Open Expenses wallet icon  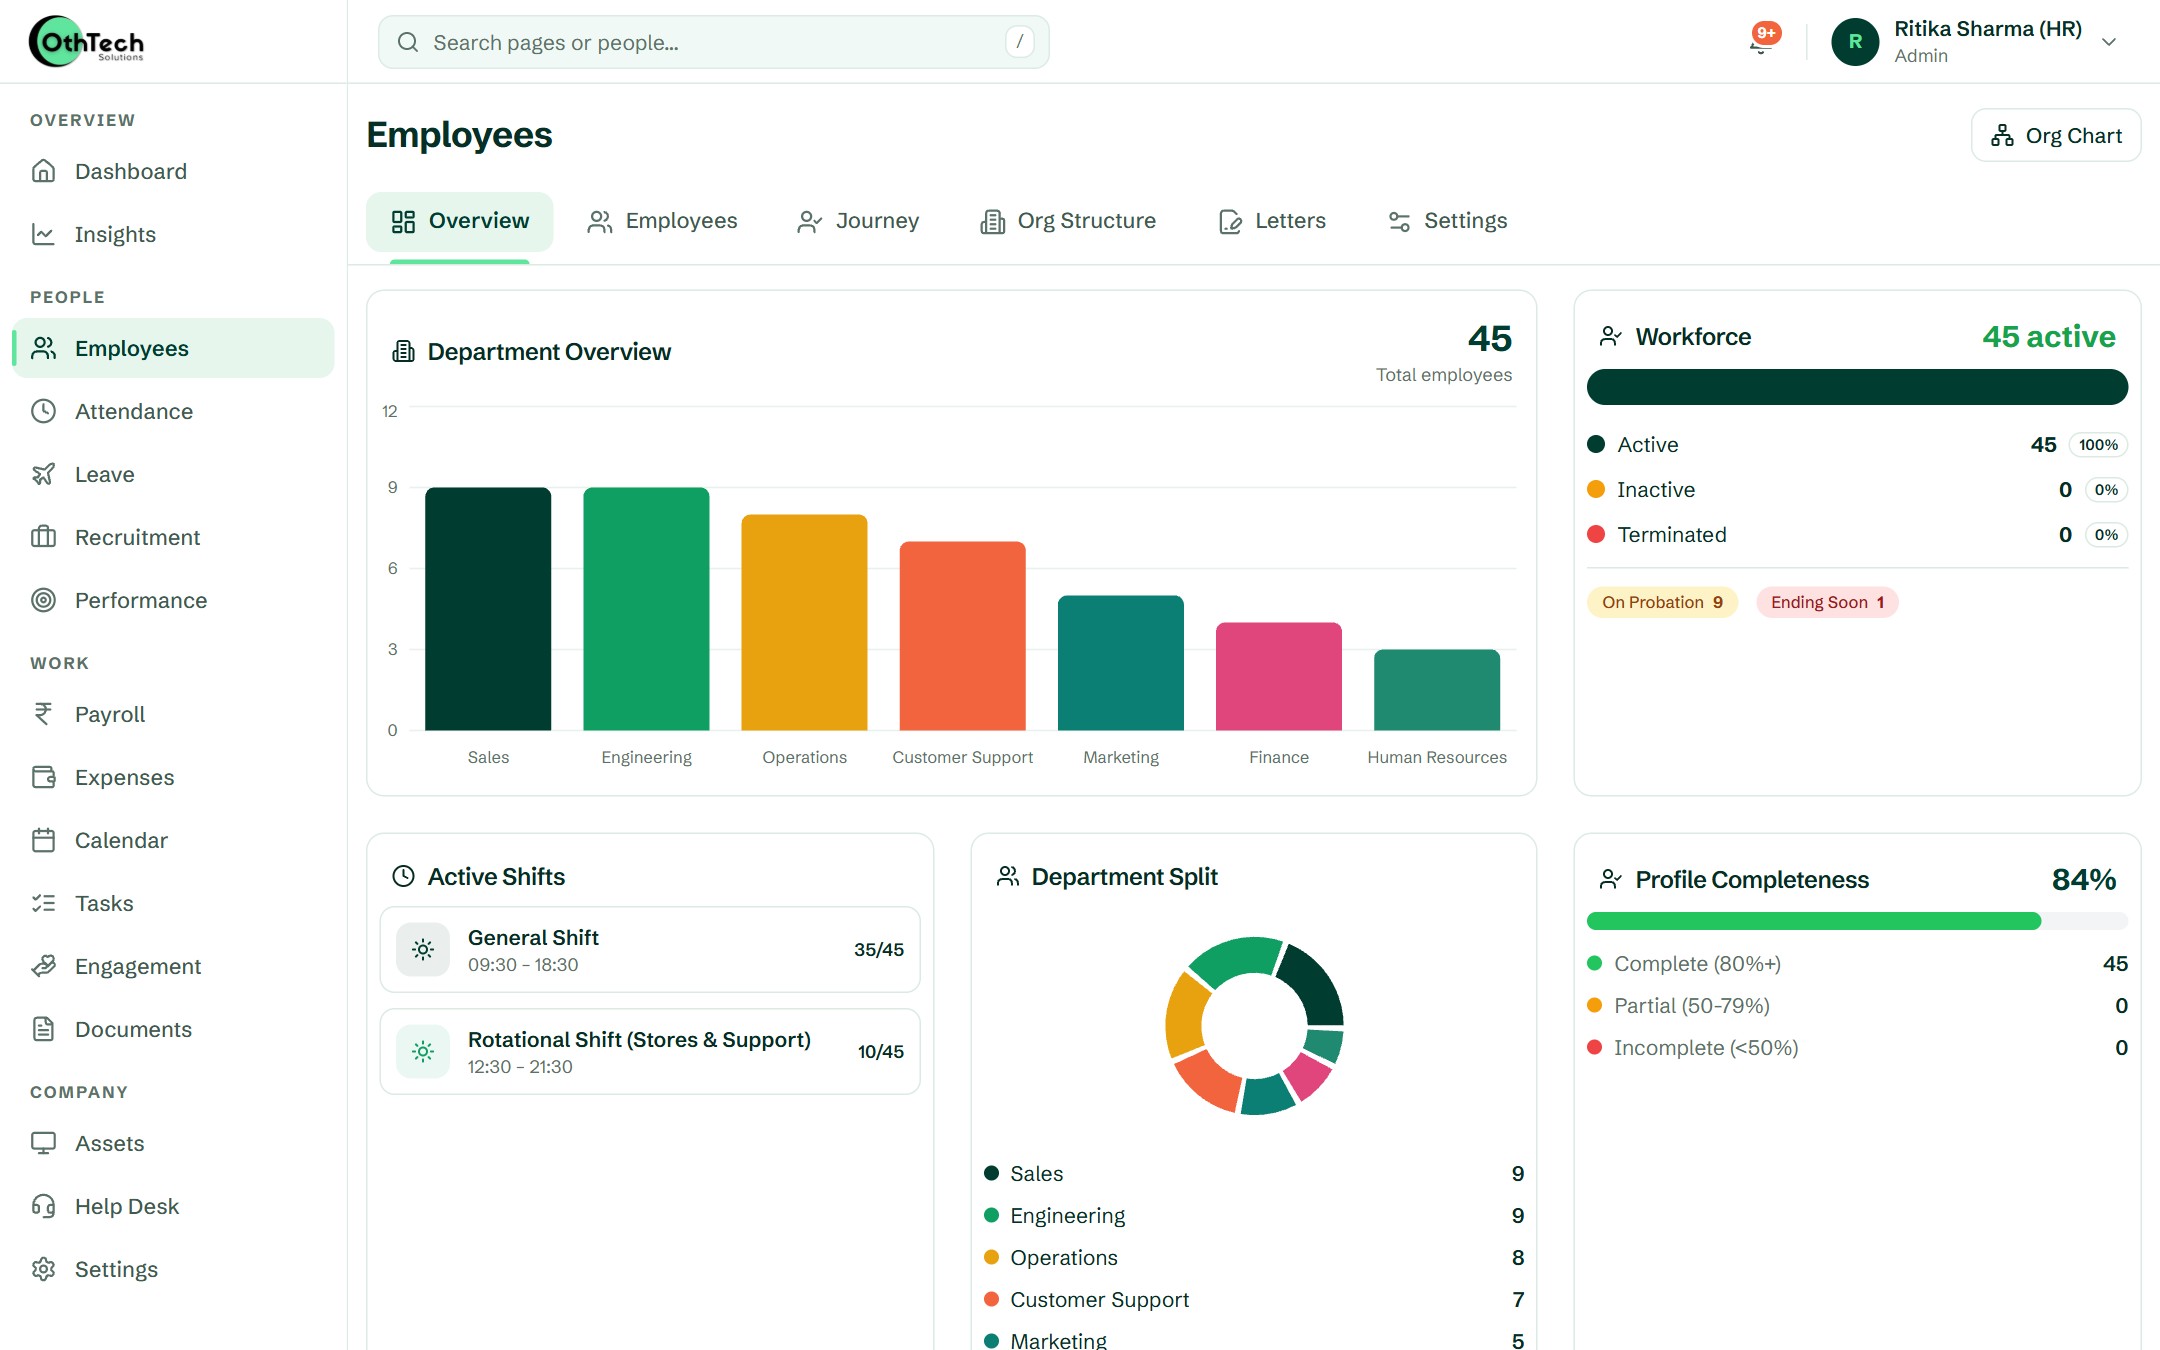point(43,777)
